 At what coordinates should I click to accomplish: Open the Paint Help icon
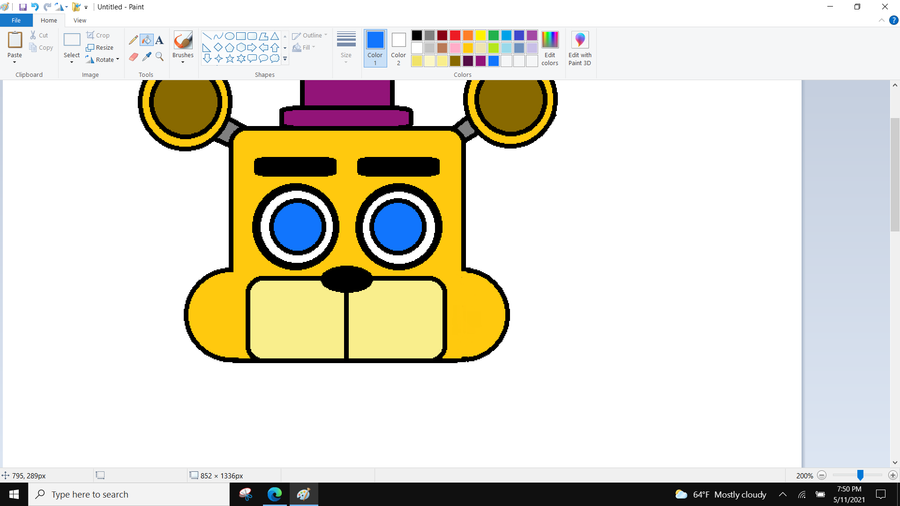coord(894,20)
